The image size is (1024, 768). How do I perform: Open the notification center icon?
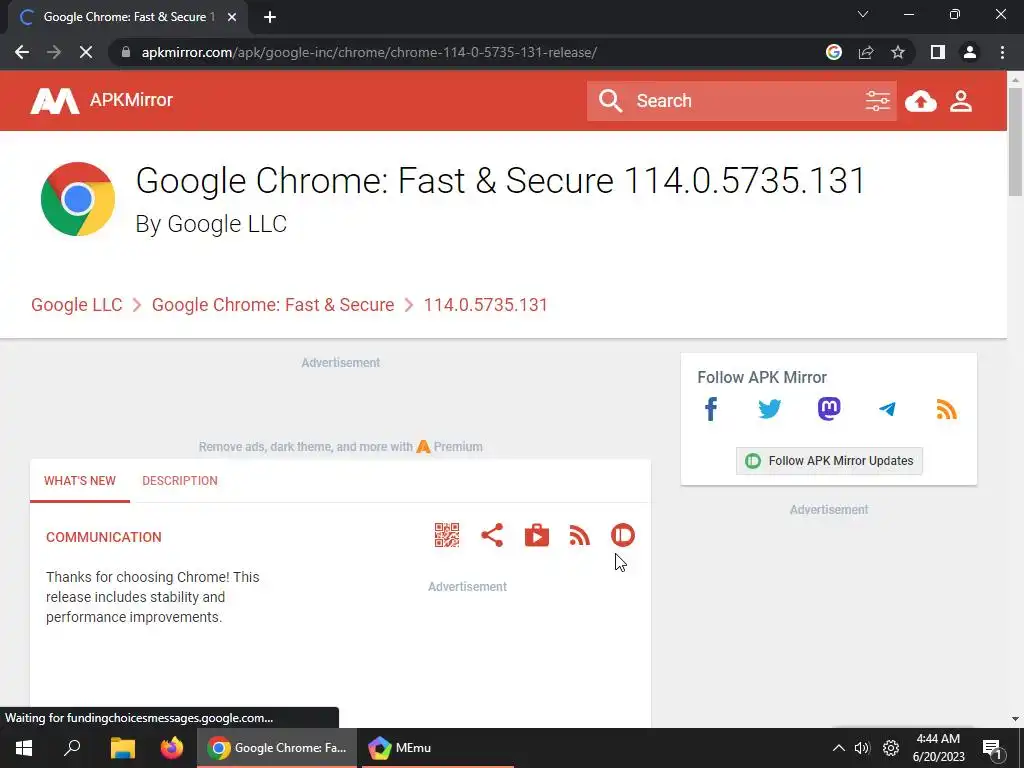[993, 748]
